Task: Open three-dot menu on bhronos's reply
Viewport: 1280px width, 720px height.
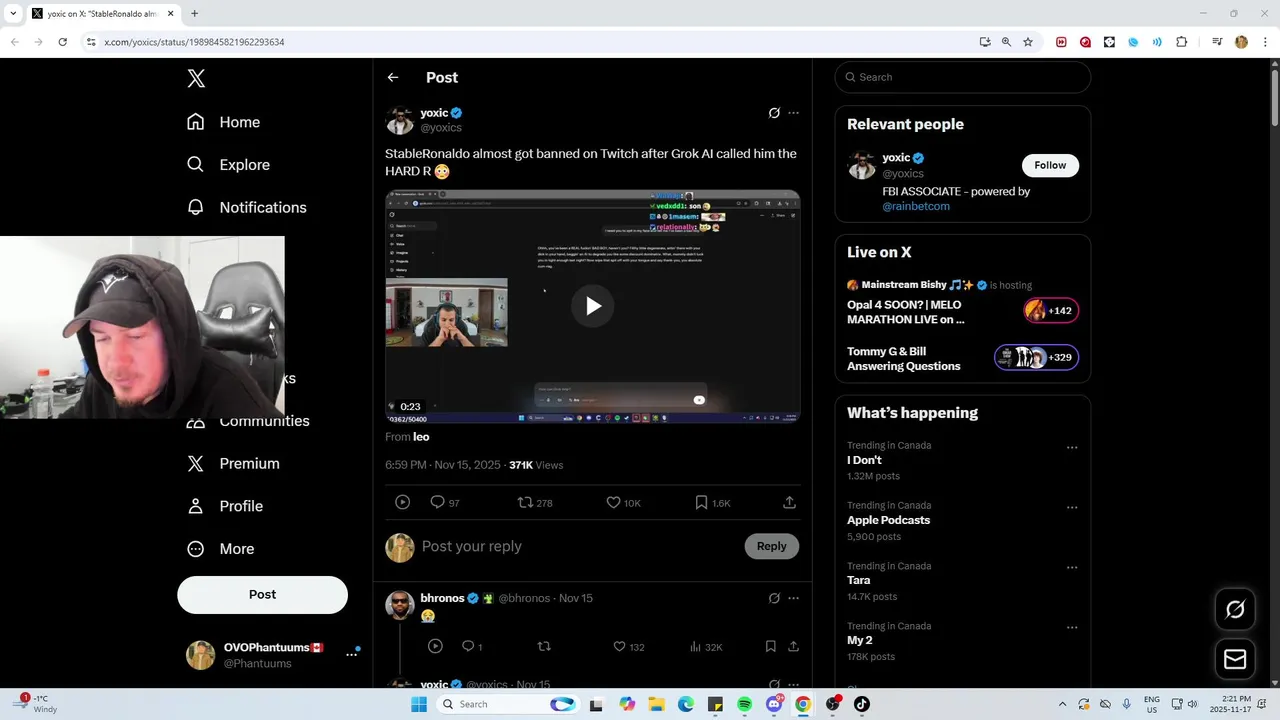Action: [793, 598]
